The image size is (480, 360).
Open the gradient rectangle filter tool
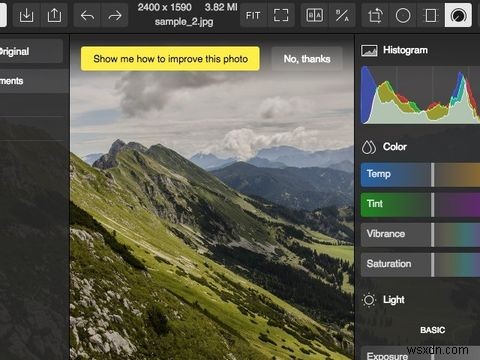point(431,15)
